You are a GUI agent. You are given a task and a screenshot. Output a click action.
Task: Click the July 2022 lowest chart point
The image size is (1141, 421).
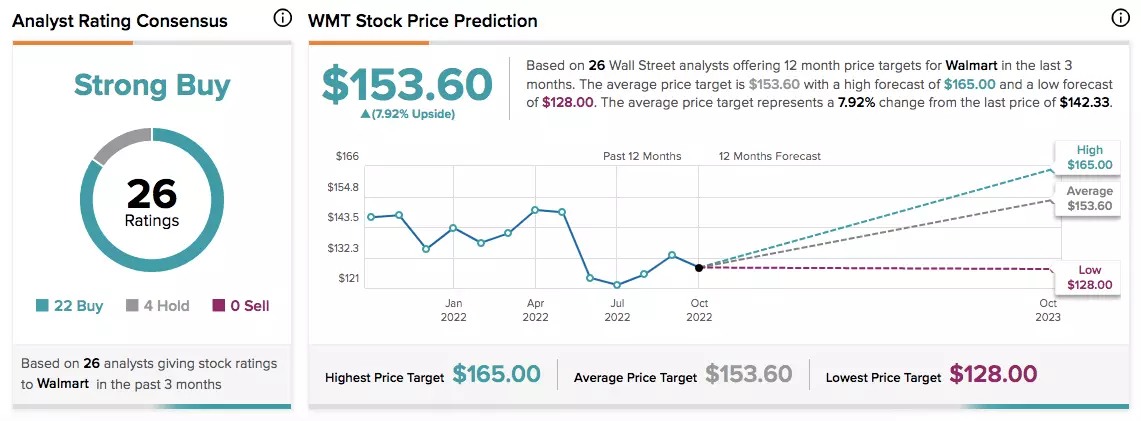(617, 285)
